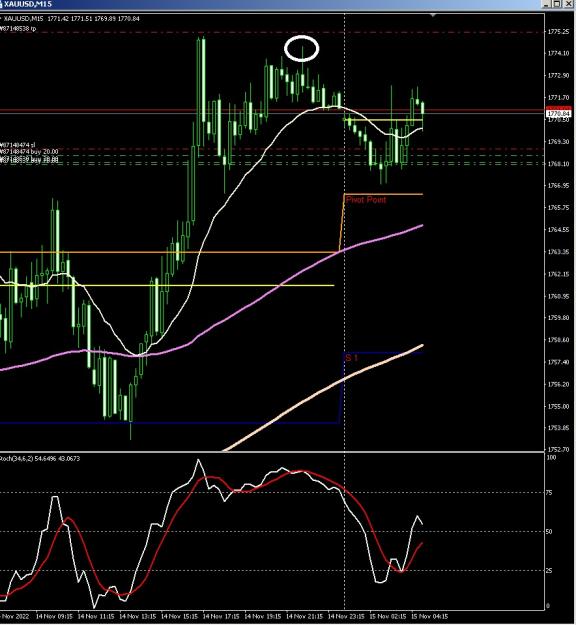Click the 1775.25 price scale label
This screenshot has width=576, height=625.
[558, 31]
